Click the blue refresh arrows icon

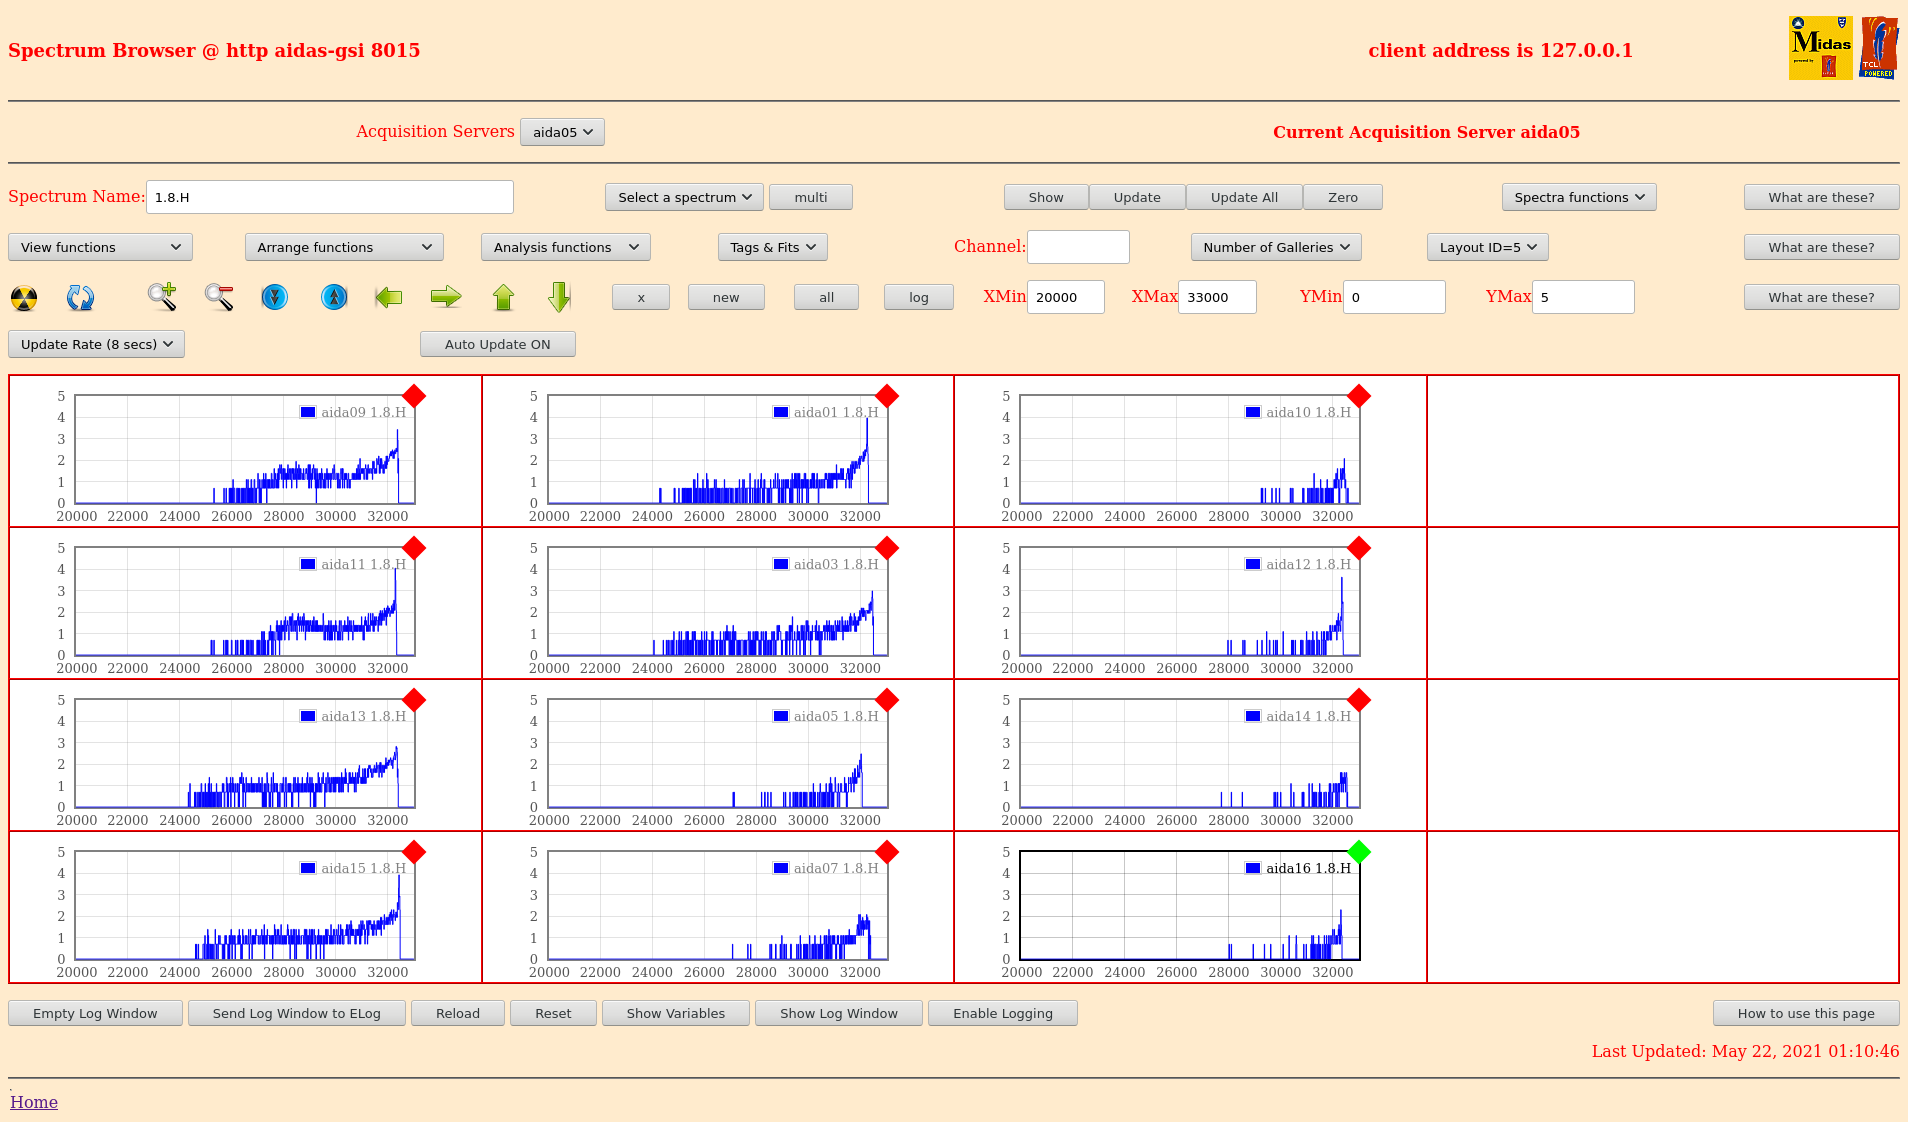click(80, 298)
